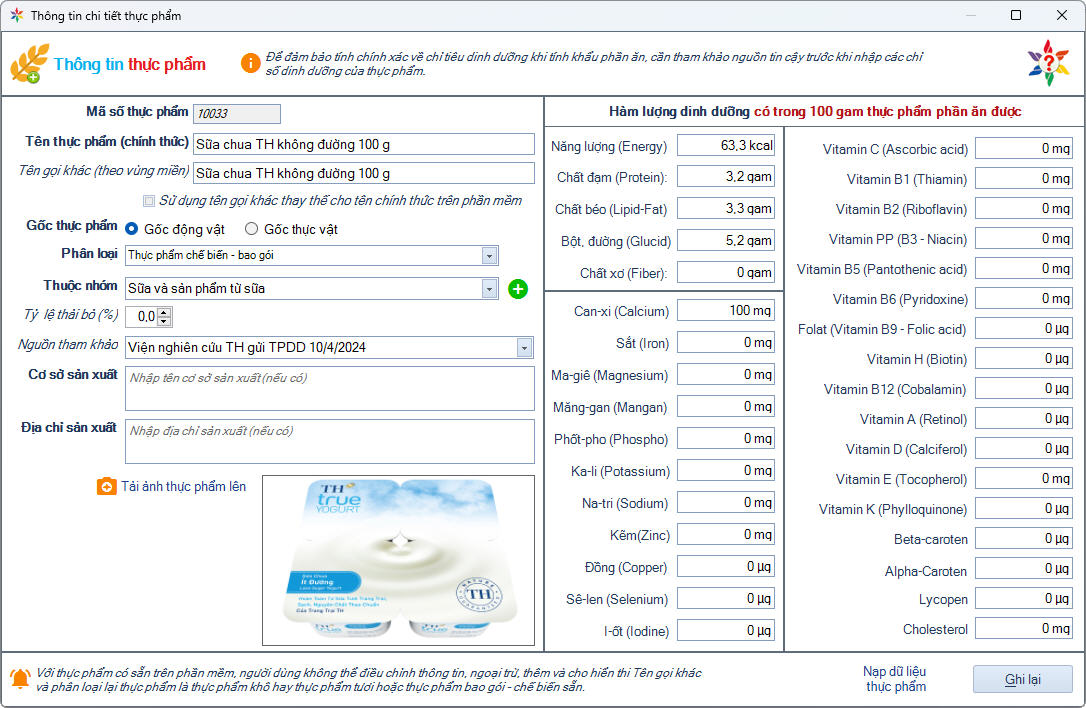Screen dimensions: 1086x708
Task: Click the wheat logo icon in header
Action: tap(29, 63)
